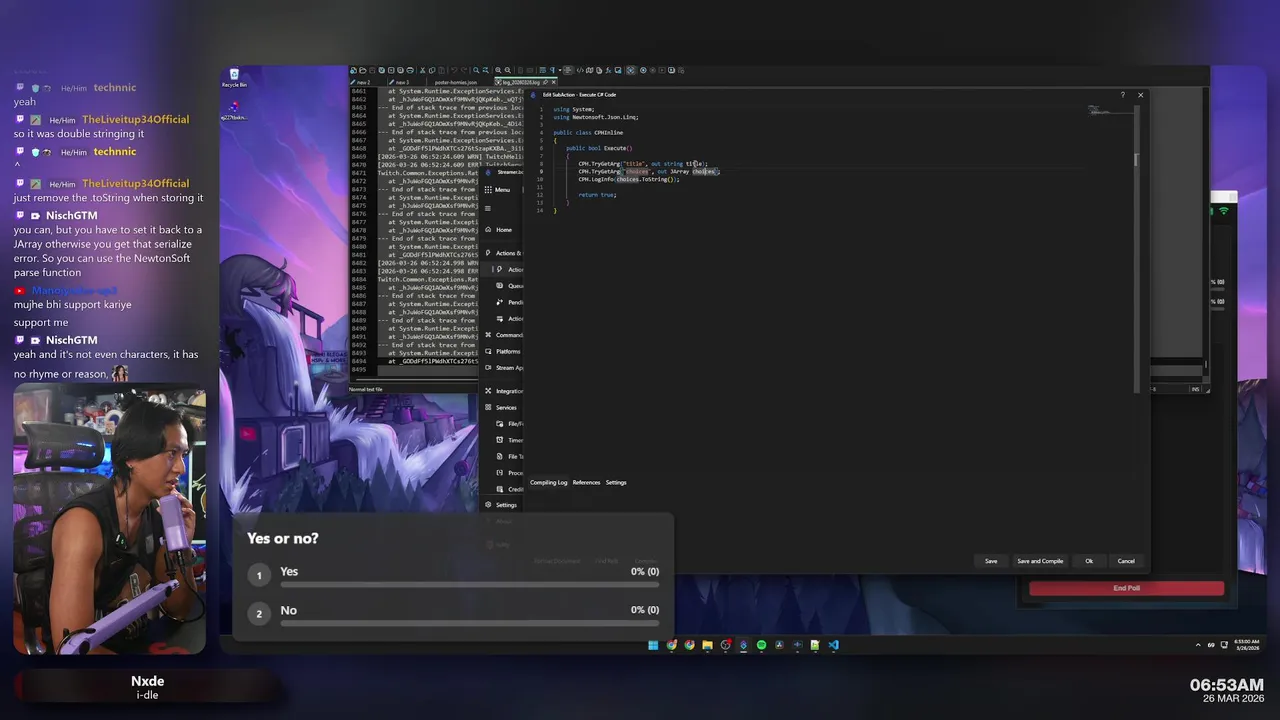Image resolution: width=1280 pixels, height=720 pixels.
Task: Open Stream Apps in Streamer.bot sidebar
Action: pos(504,368)
